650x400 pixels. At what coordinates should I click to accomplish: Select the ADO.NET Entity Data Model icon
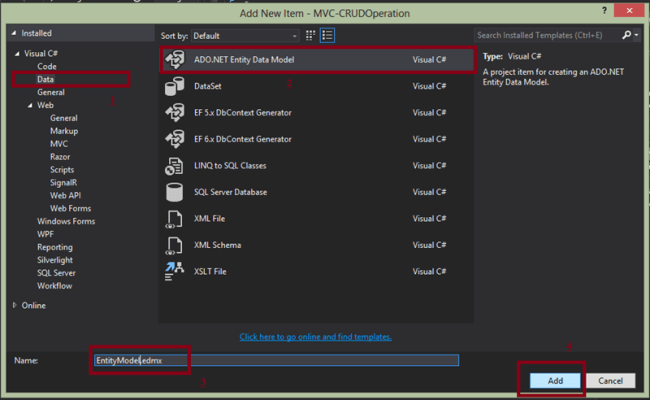pos(174,60)
